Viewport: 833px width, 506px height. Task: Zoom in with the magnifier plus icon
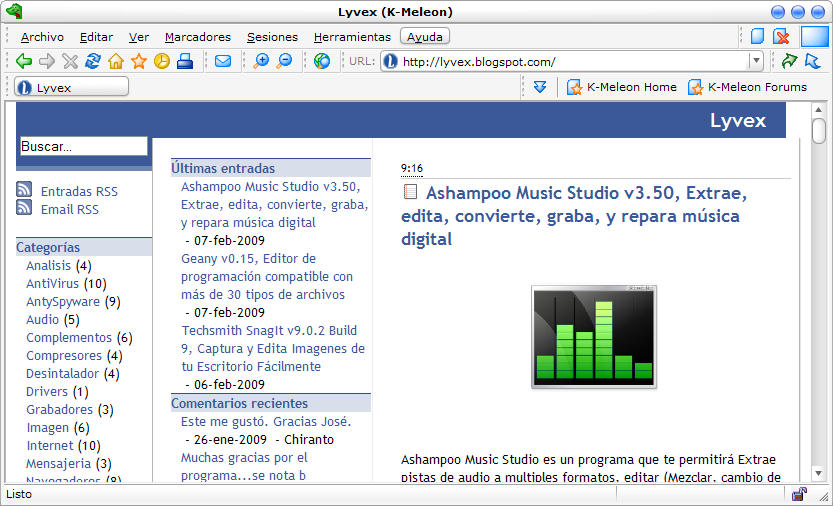point(262,61)
